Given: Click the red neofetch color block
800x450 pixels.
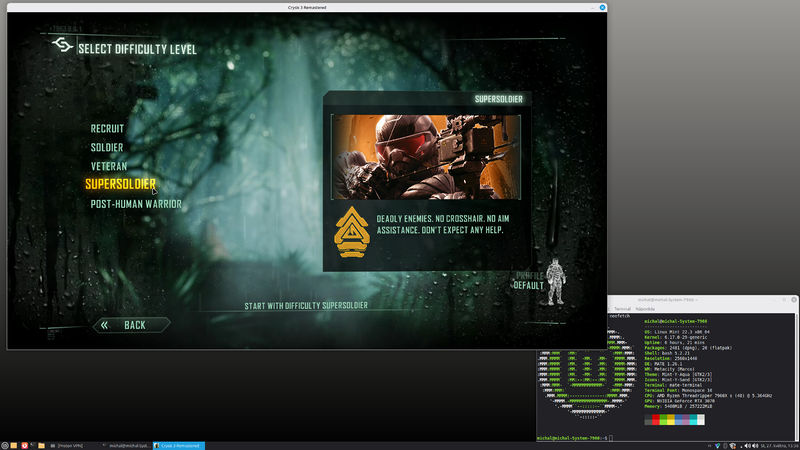Looking at the screenshot, I should point(656,419).
